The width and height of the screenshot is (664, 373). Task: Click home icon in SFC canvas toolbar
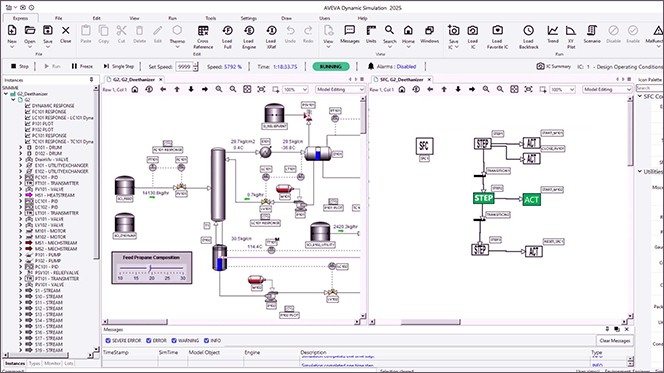point(402,89)
